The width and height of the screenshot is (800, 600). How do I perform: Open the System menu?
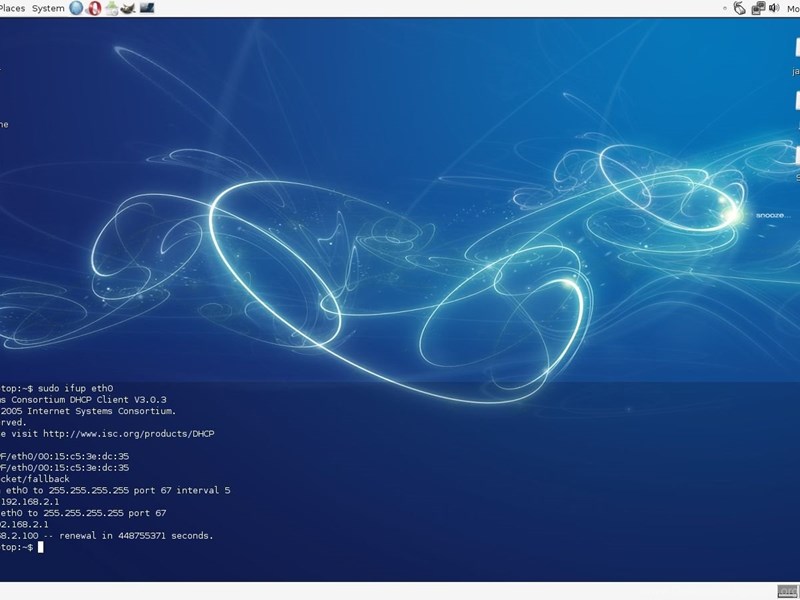click(x=48, y=8)
